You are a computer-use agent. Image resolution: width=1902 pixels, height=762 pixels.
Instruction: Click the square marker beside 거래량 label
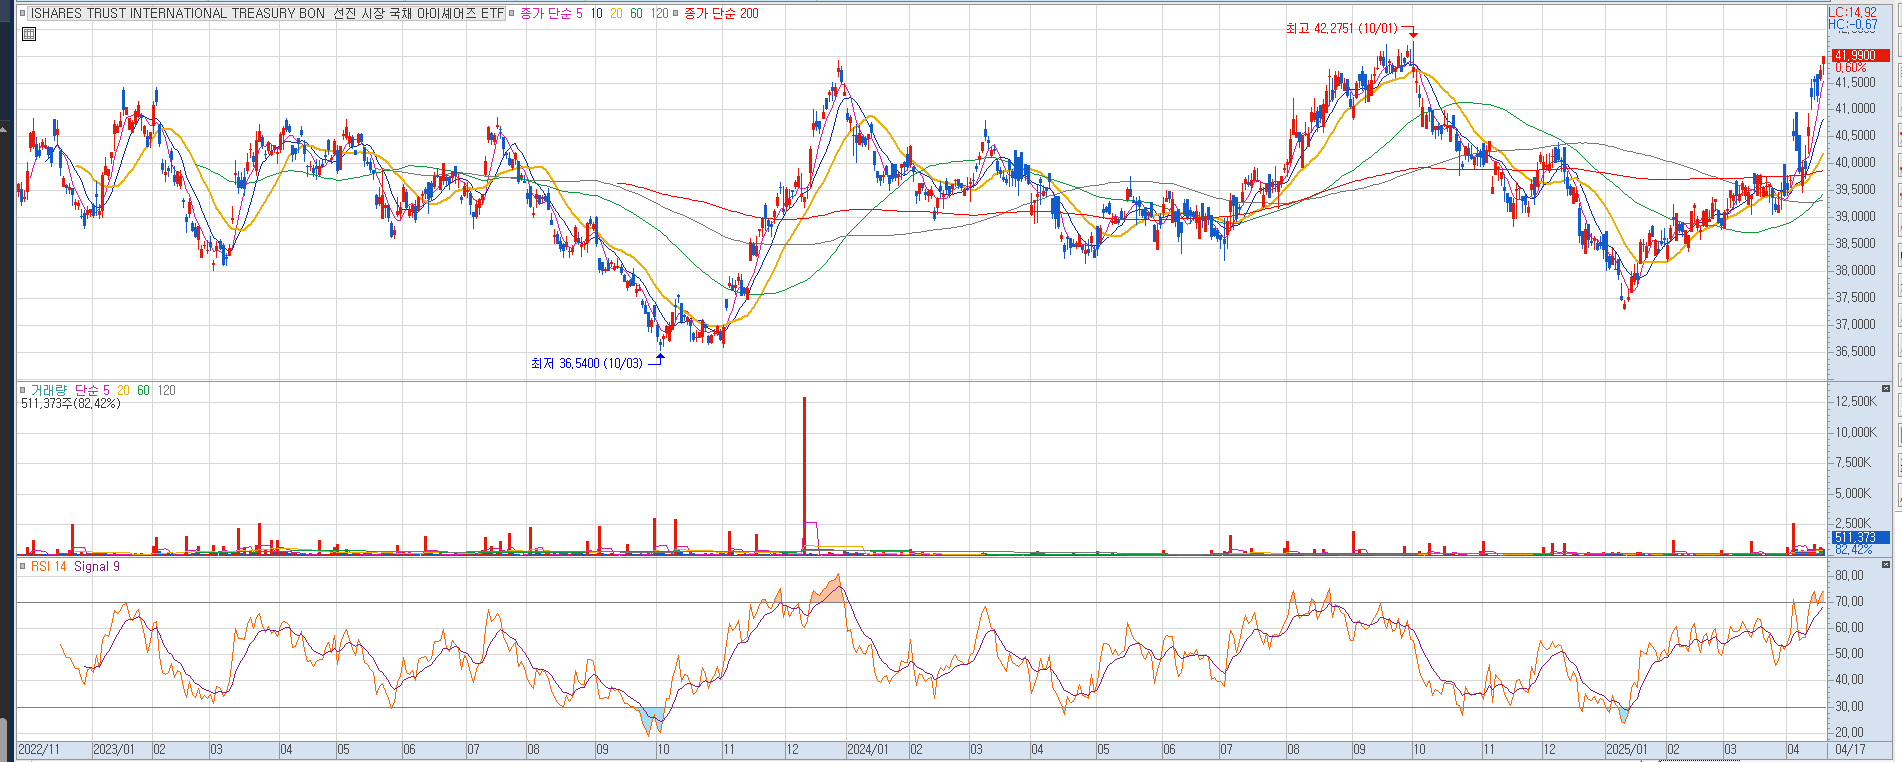(23, 390)
